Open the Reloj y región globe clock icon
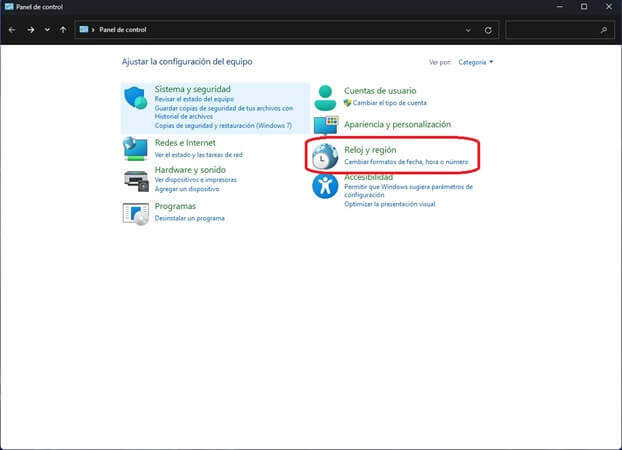 [x=325, y=156]
